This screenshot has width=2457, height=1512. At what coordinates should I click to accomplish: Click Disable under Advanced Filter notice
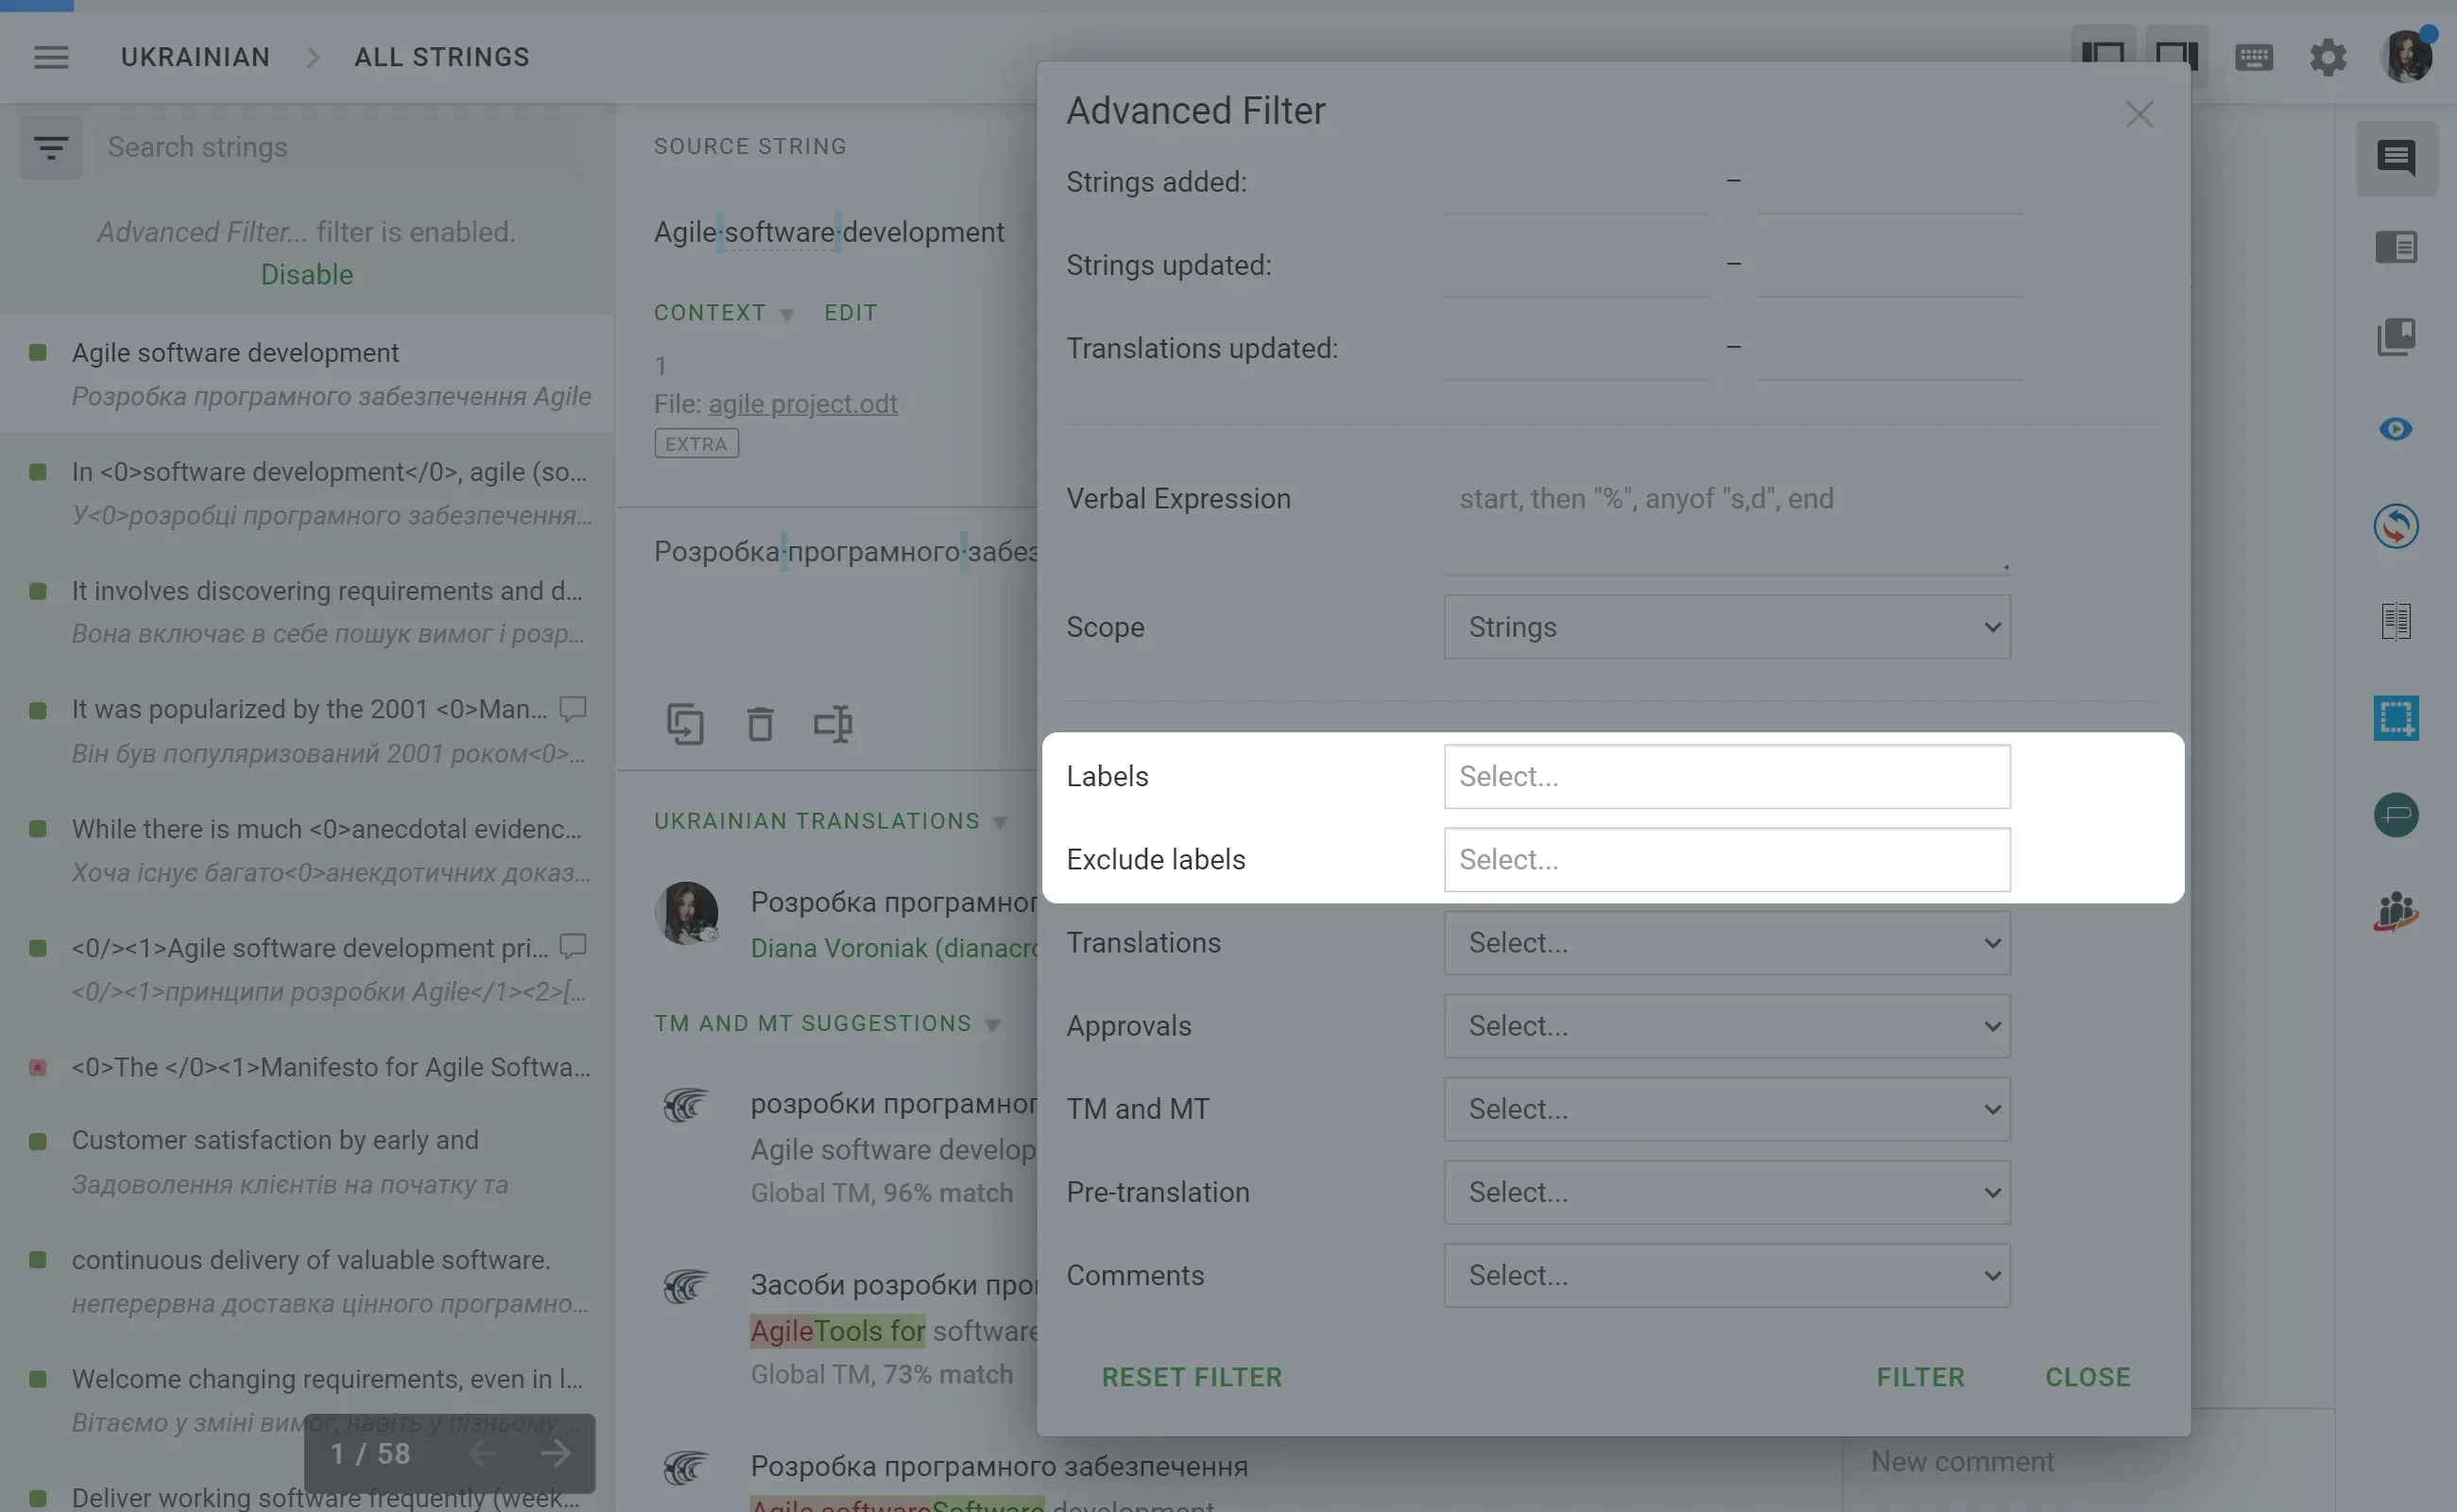[x=306, y=274]
